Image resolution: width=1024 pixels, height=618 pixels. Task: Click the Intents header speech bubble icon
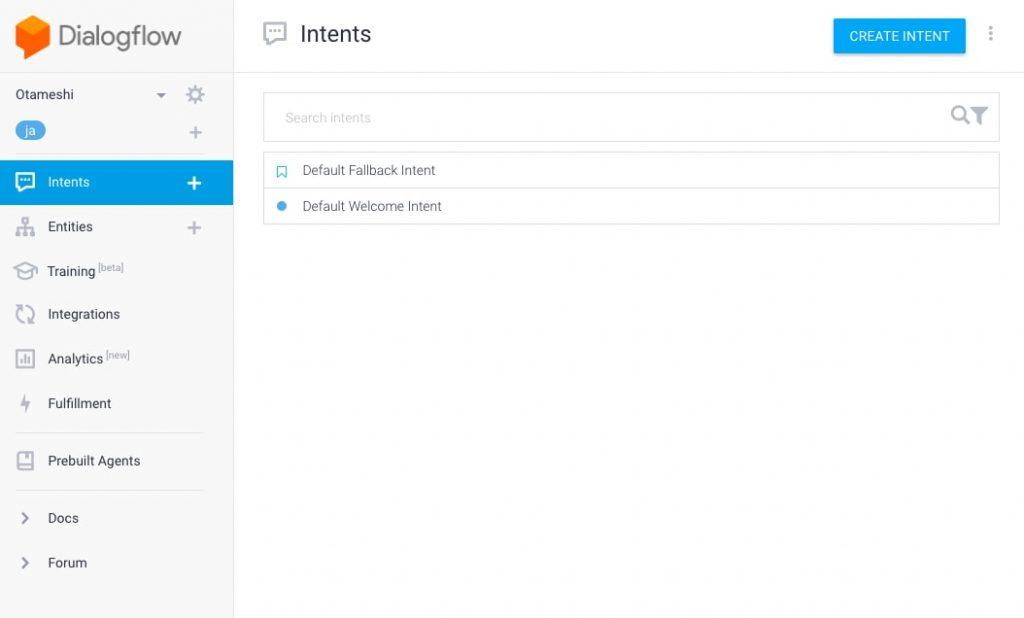[x=275, y=33]
